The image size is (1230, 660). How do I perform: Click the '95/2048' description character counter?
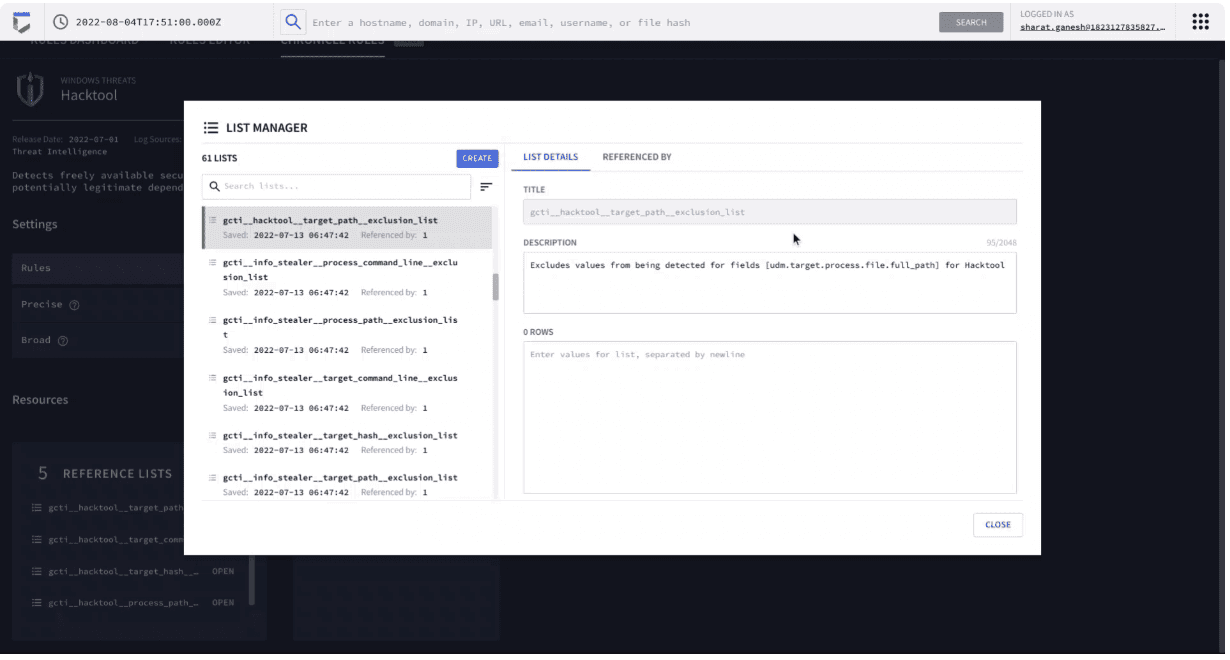[x=1001, y=243]
